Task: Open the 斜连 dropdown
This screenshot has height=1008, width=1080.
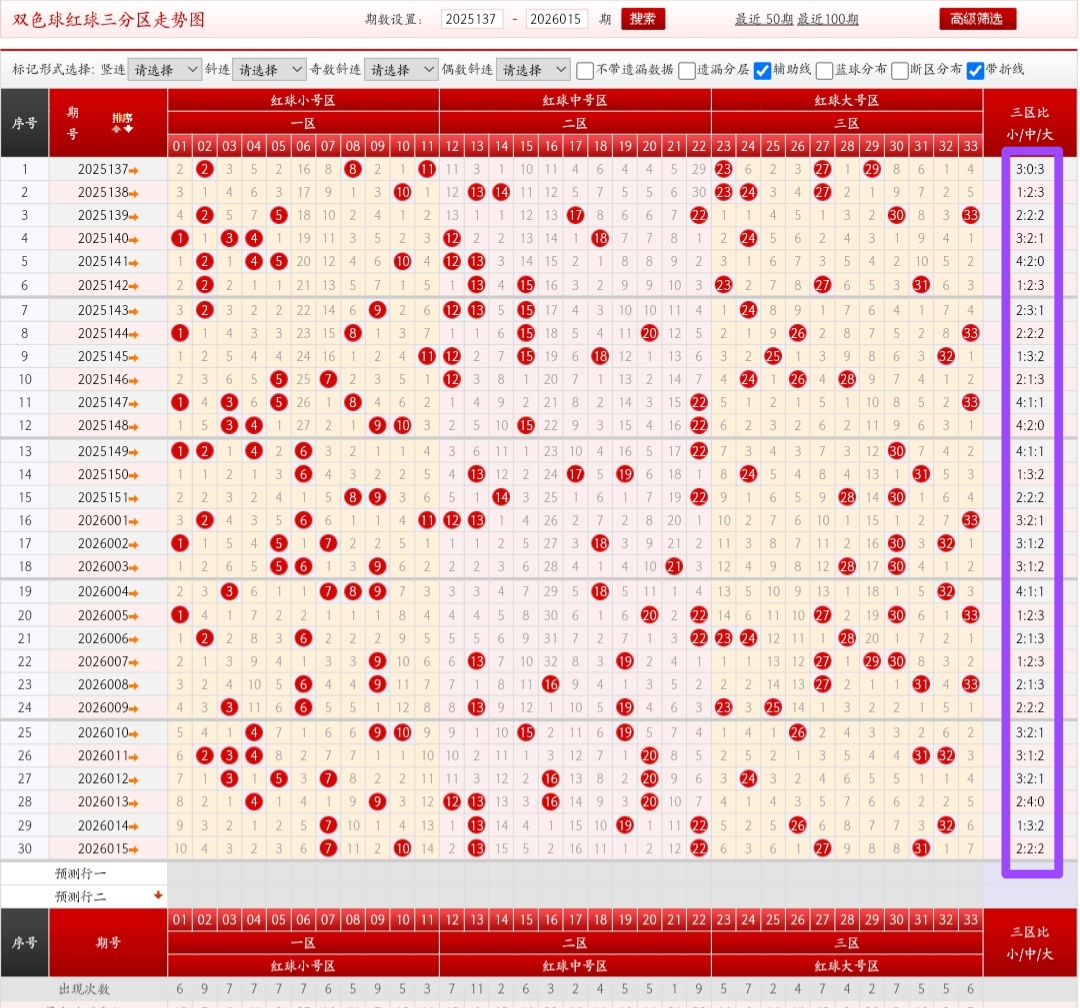Action: coord(269,70)
